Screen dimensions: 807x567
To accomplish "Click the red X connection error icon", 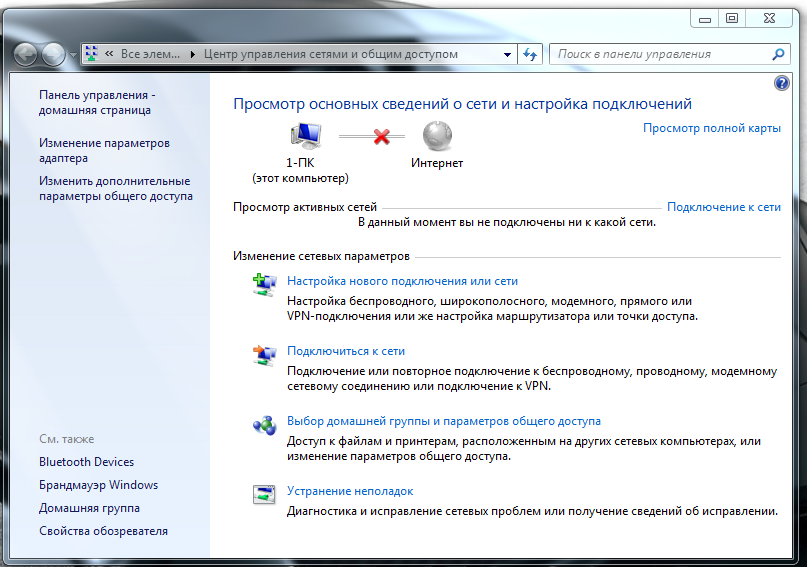I will pyautogui.click(x=381, y=136).
